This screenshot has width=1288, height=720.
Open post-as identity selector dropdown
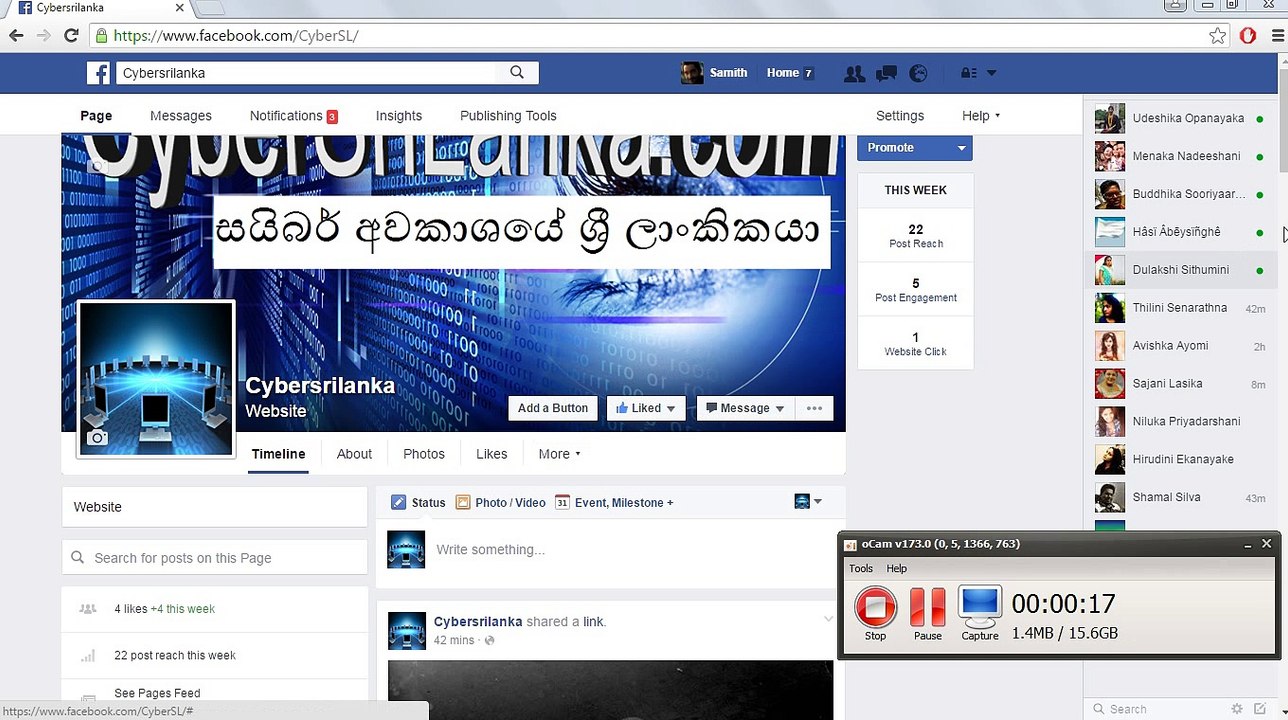click(808, 501)
